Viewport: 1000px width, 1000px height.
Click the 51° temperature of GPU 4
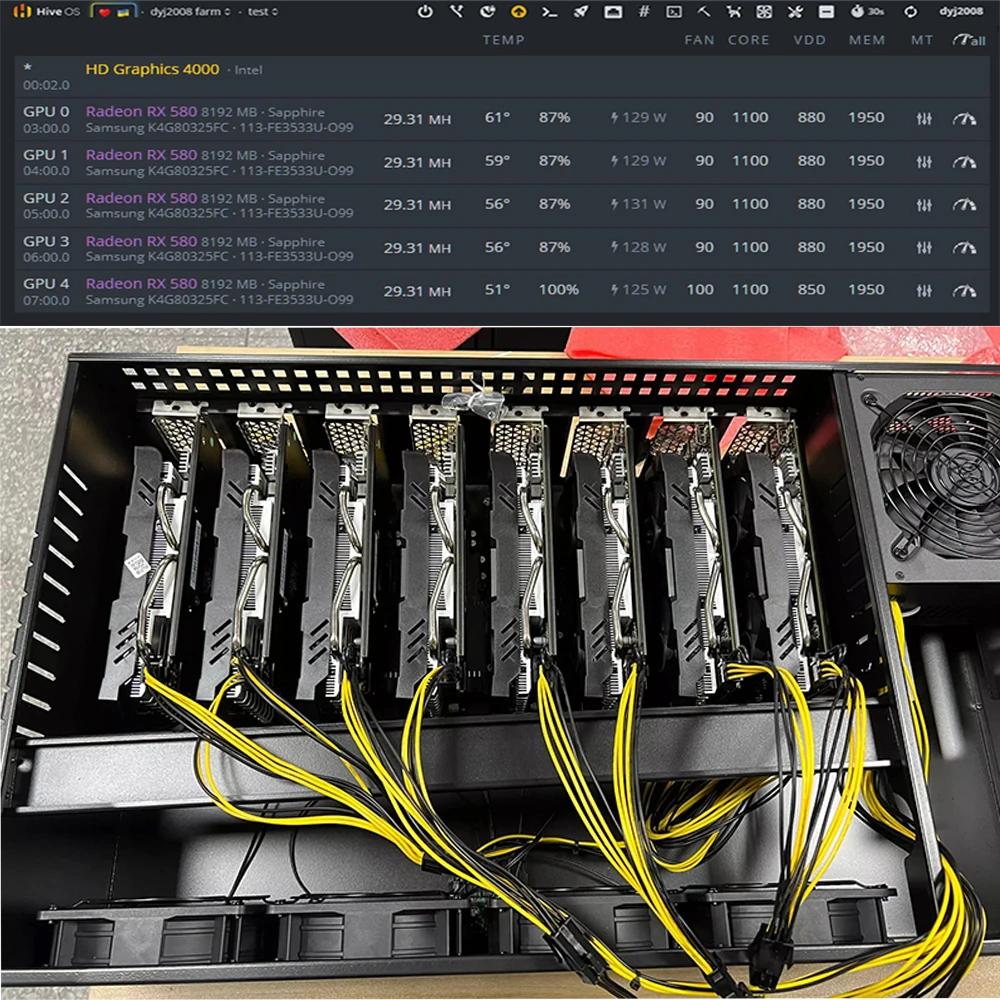click(497, 290)
